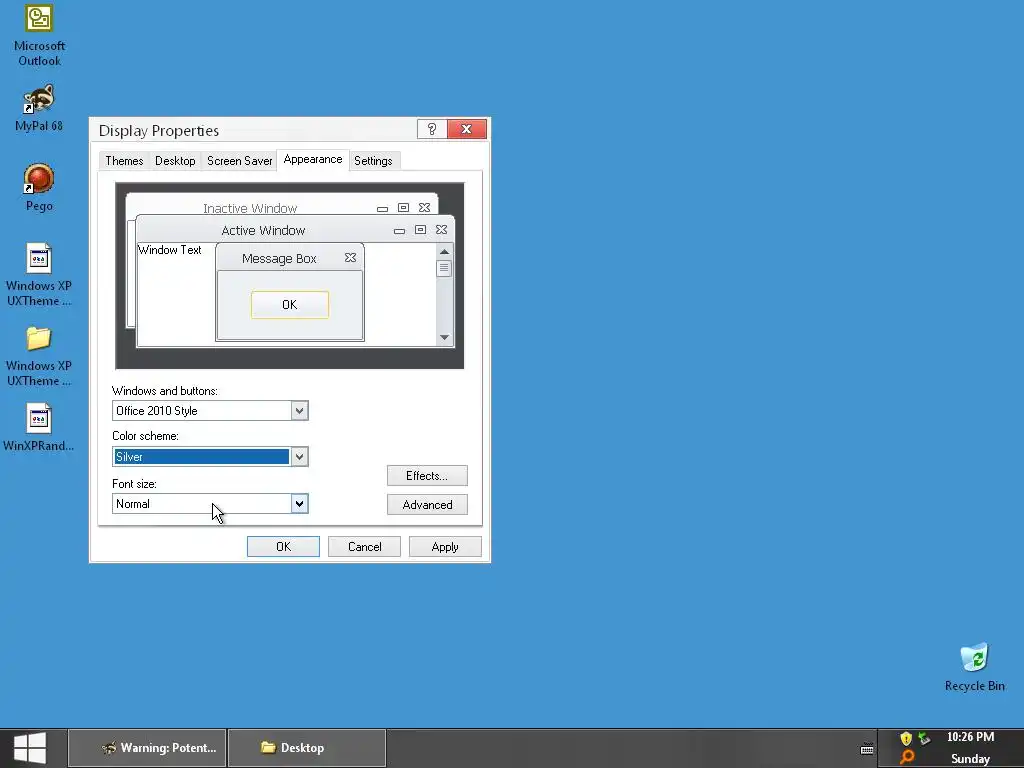Select the Windows XP UXTheme folder icon
The width and height of the screenshot is (1024, 768).
tap(39, 356)
